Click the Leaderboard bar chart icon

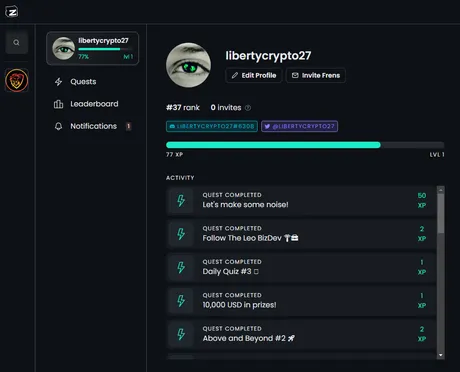tap(58, 104)
